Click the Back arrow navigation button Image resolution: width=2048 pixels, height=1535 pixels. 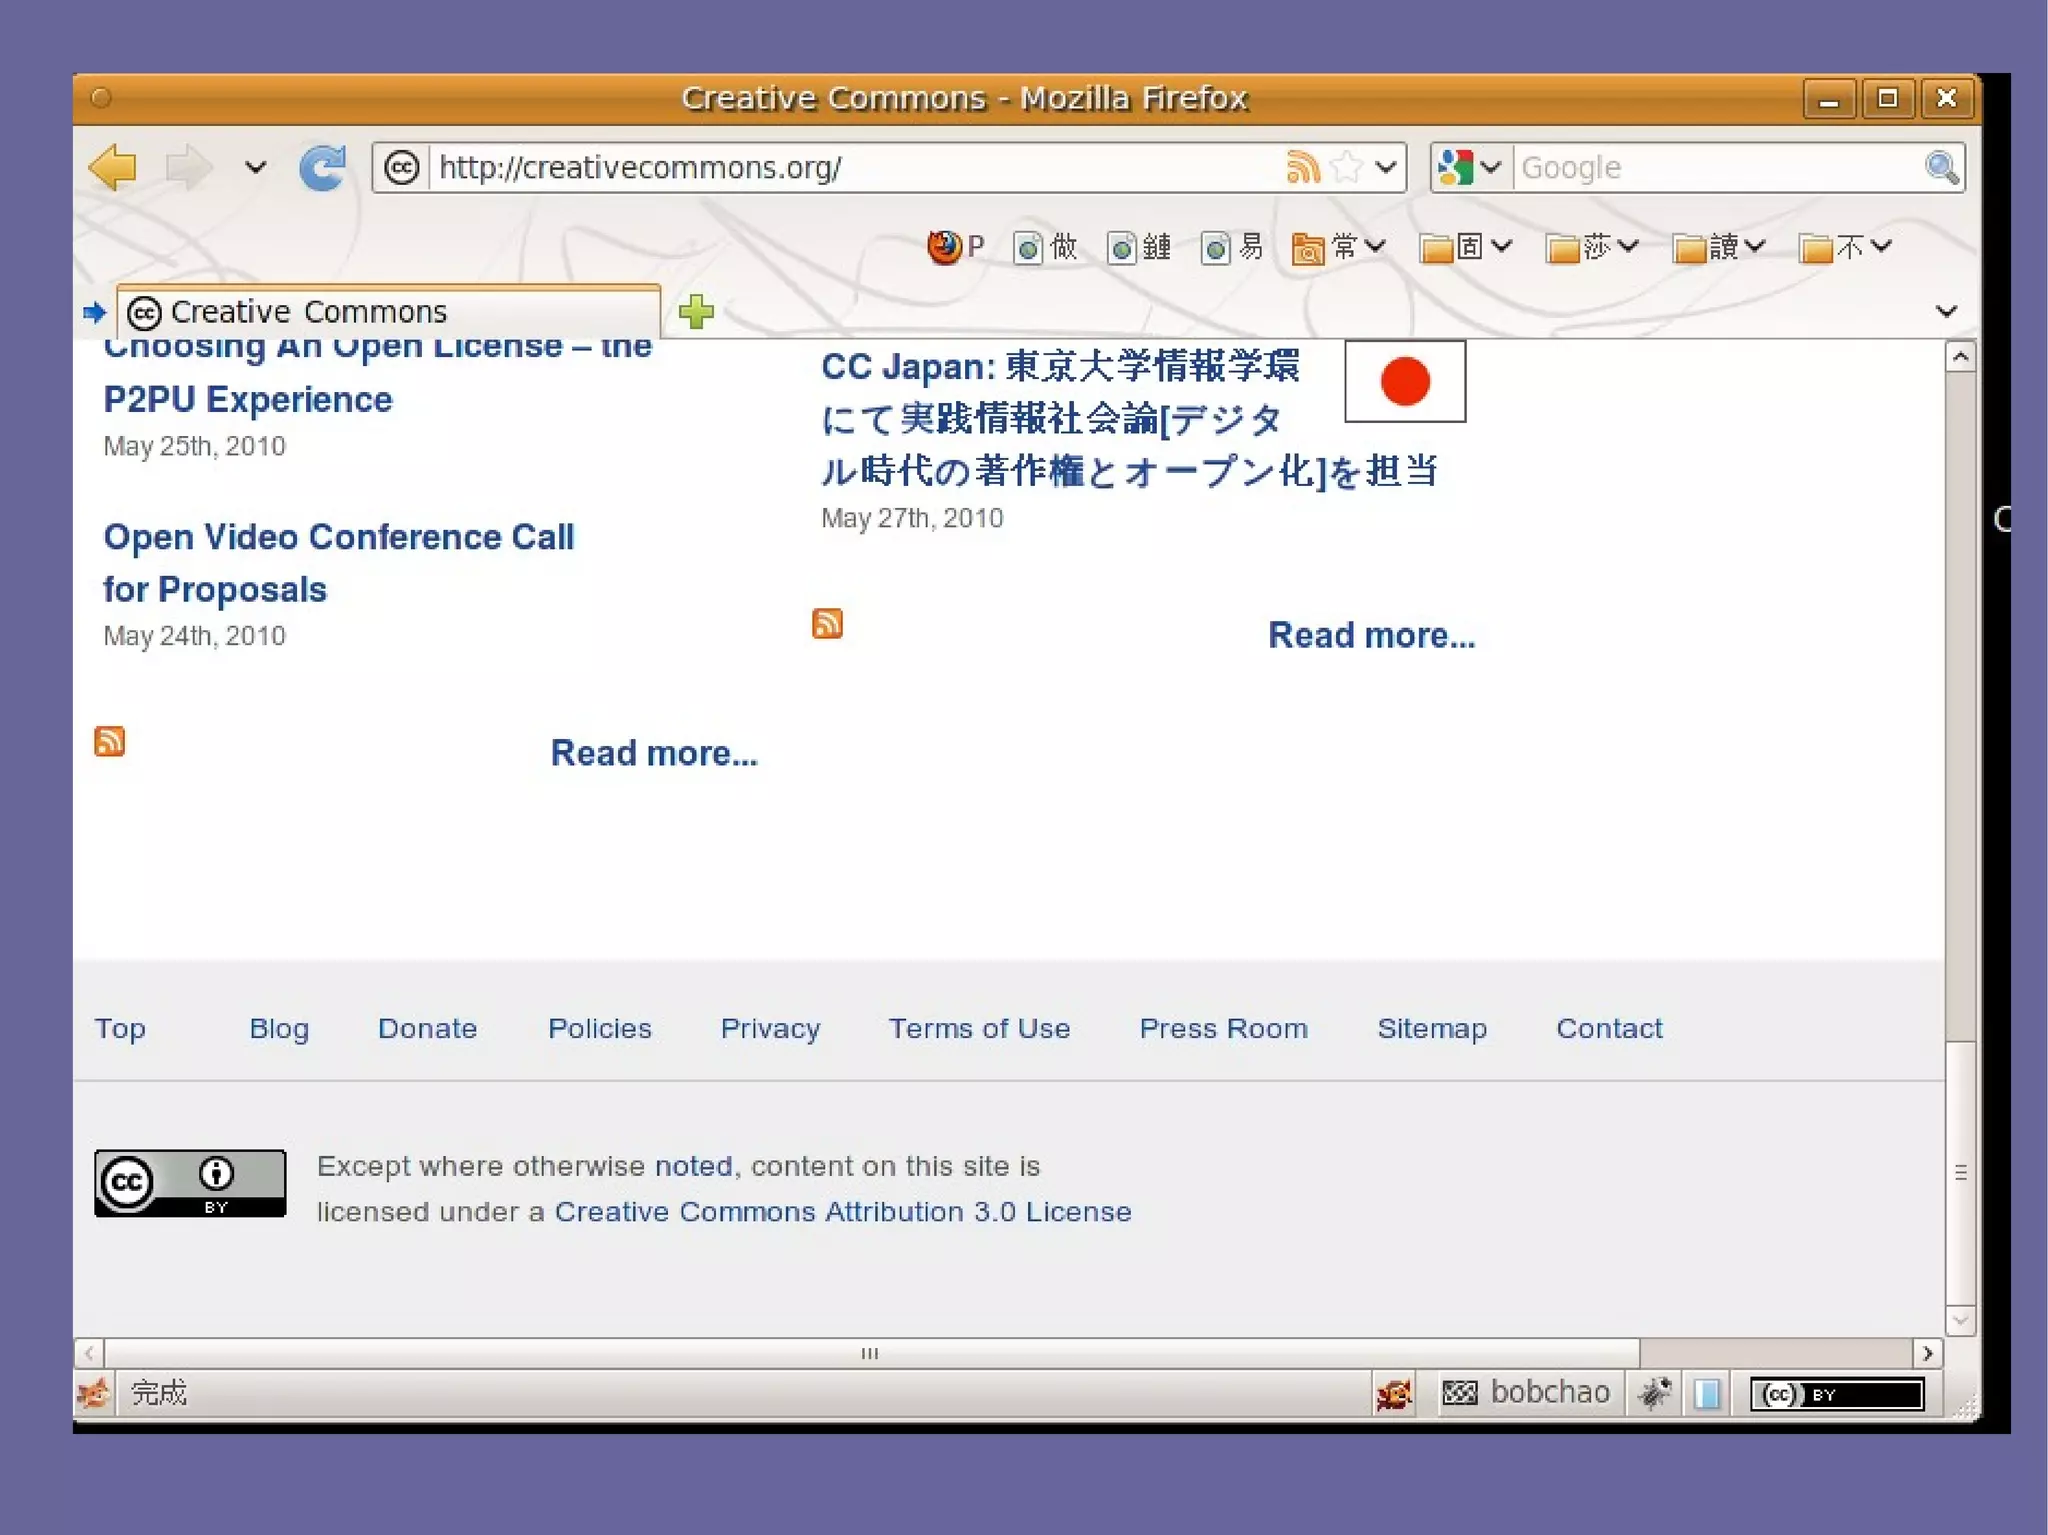click(113, 167)
